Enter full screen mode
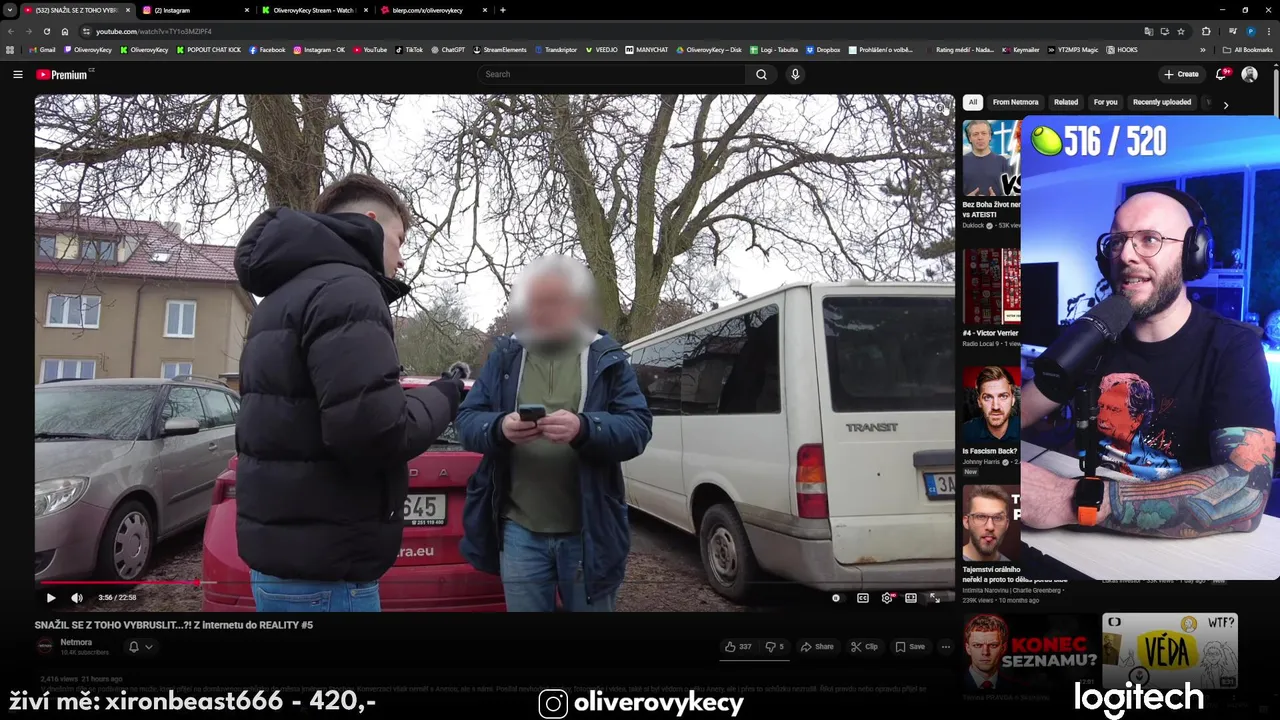This screenshot has height=720, width=1280. point(935,598)
